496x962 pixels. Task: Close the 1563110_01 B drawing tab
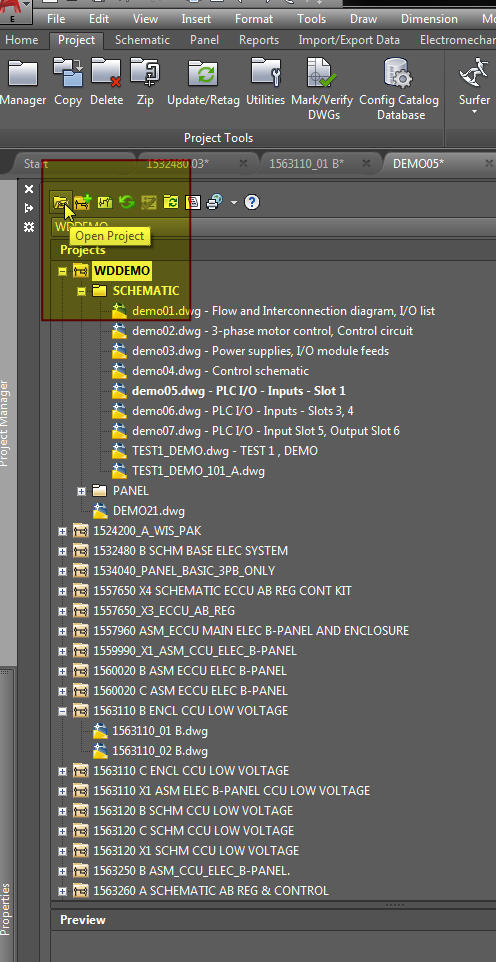[x=366, y=163]
